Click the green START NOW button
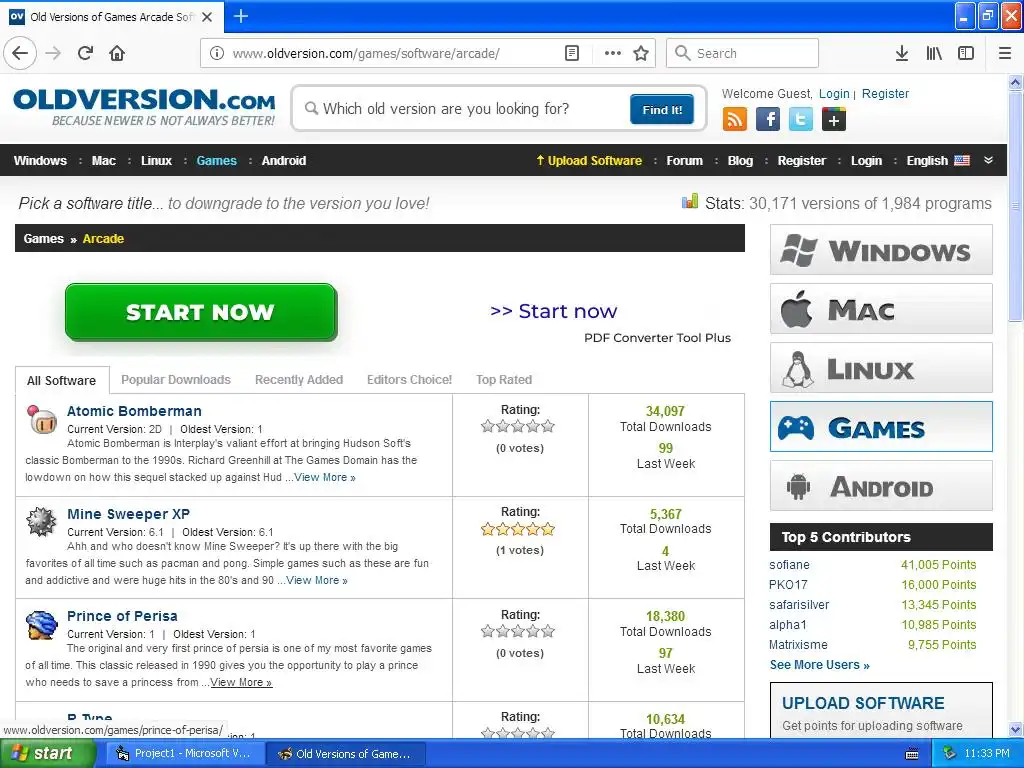Image resolution: width=1024 pixels, height=768 pixels. [200, 312]
